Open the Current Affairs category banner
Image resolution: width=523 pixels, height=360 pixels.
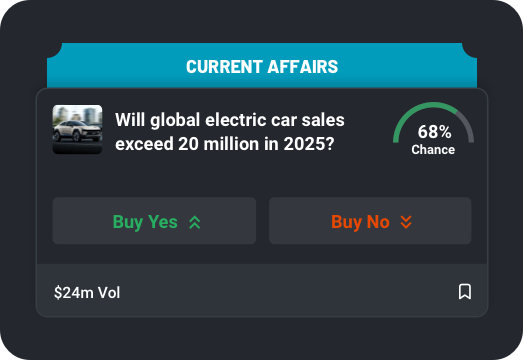coord(262,66)
